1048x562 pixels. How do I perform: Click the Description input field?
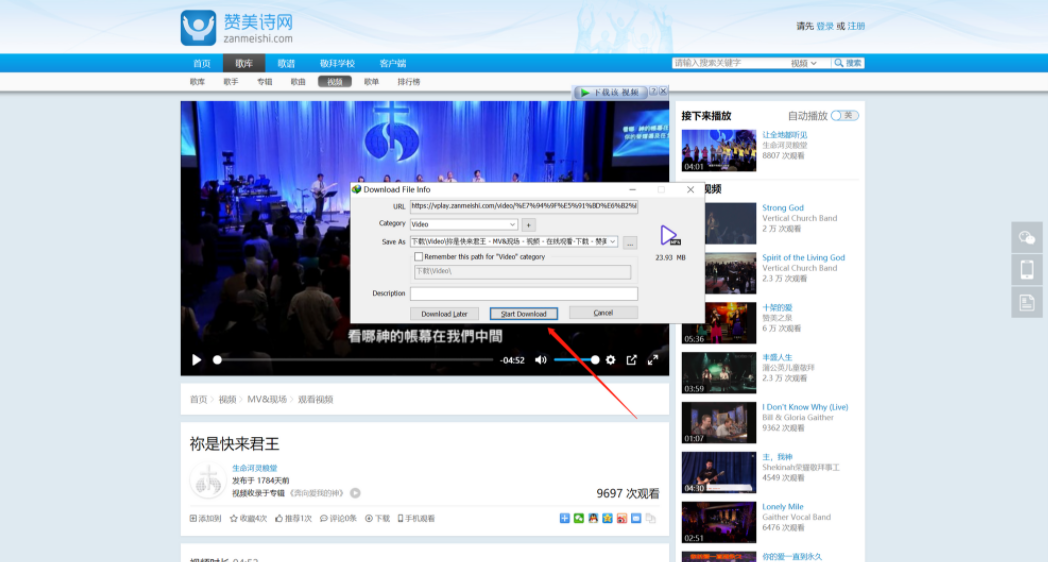[524, 293]
